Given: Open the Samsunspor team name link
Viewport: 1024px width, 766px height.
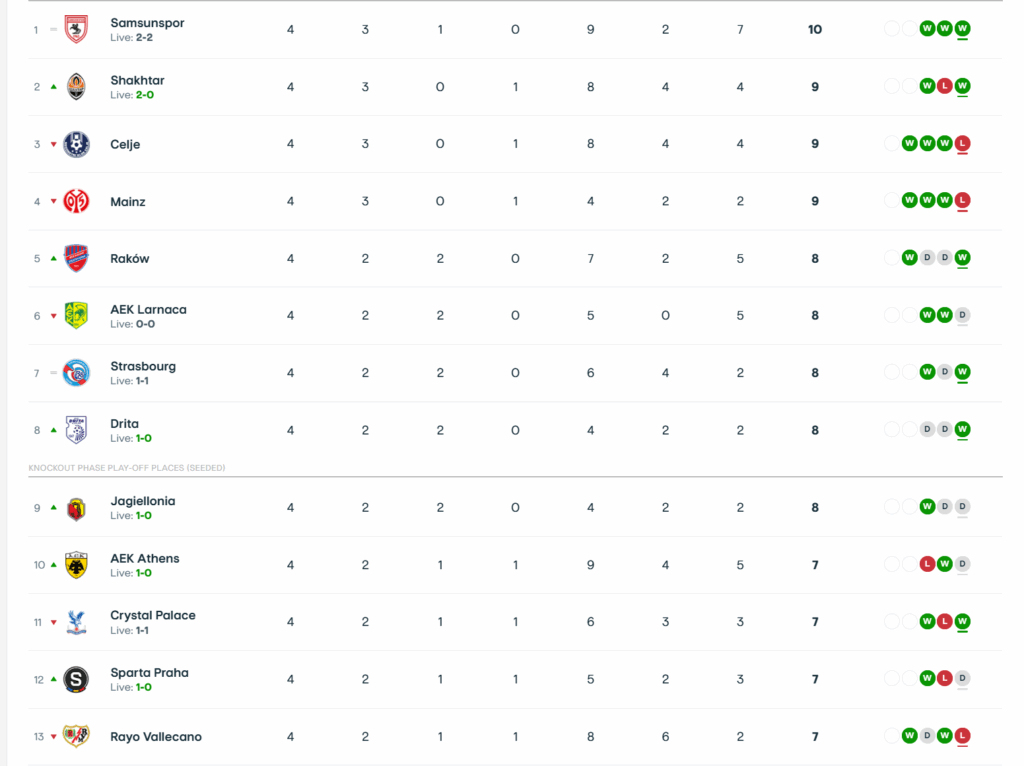Looking at the screenshot, I should tap(147, 23).
